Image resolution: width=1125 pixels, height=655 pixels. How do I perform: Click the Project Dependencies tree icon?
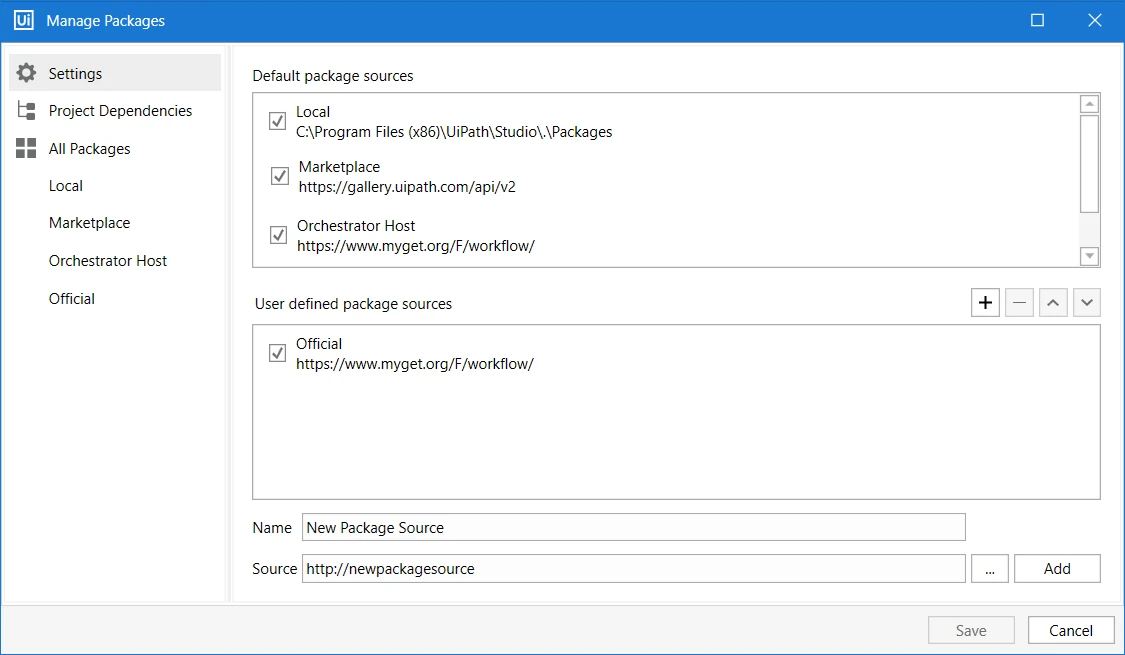(27, 110)
